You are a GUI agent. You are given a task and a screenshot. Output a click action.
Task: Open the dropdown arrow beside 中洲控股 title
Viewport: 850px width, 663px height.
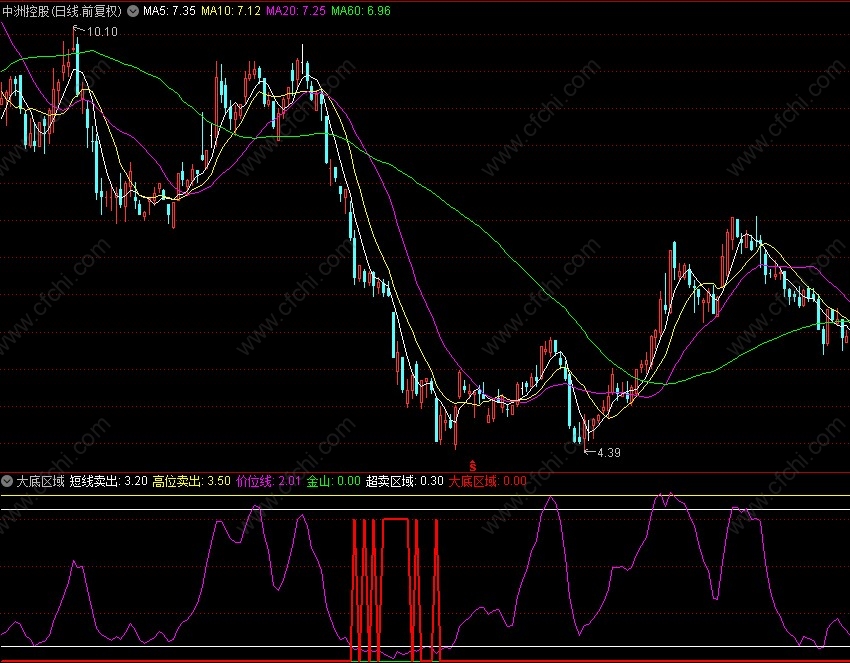133,11
